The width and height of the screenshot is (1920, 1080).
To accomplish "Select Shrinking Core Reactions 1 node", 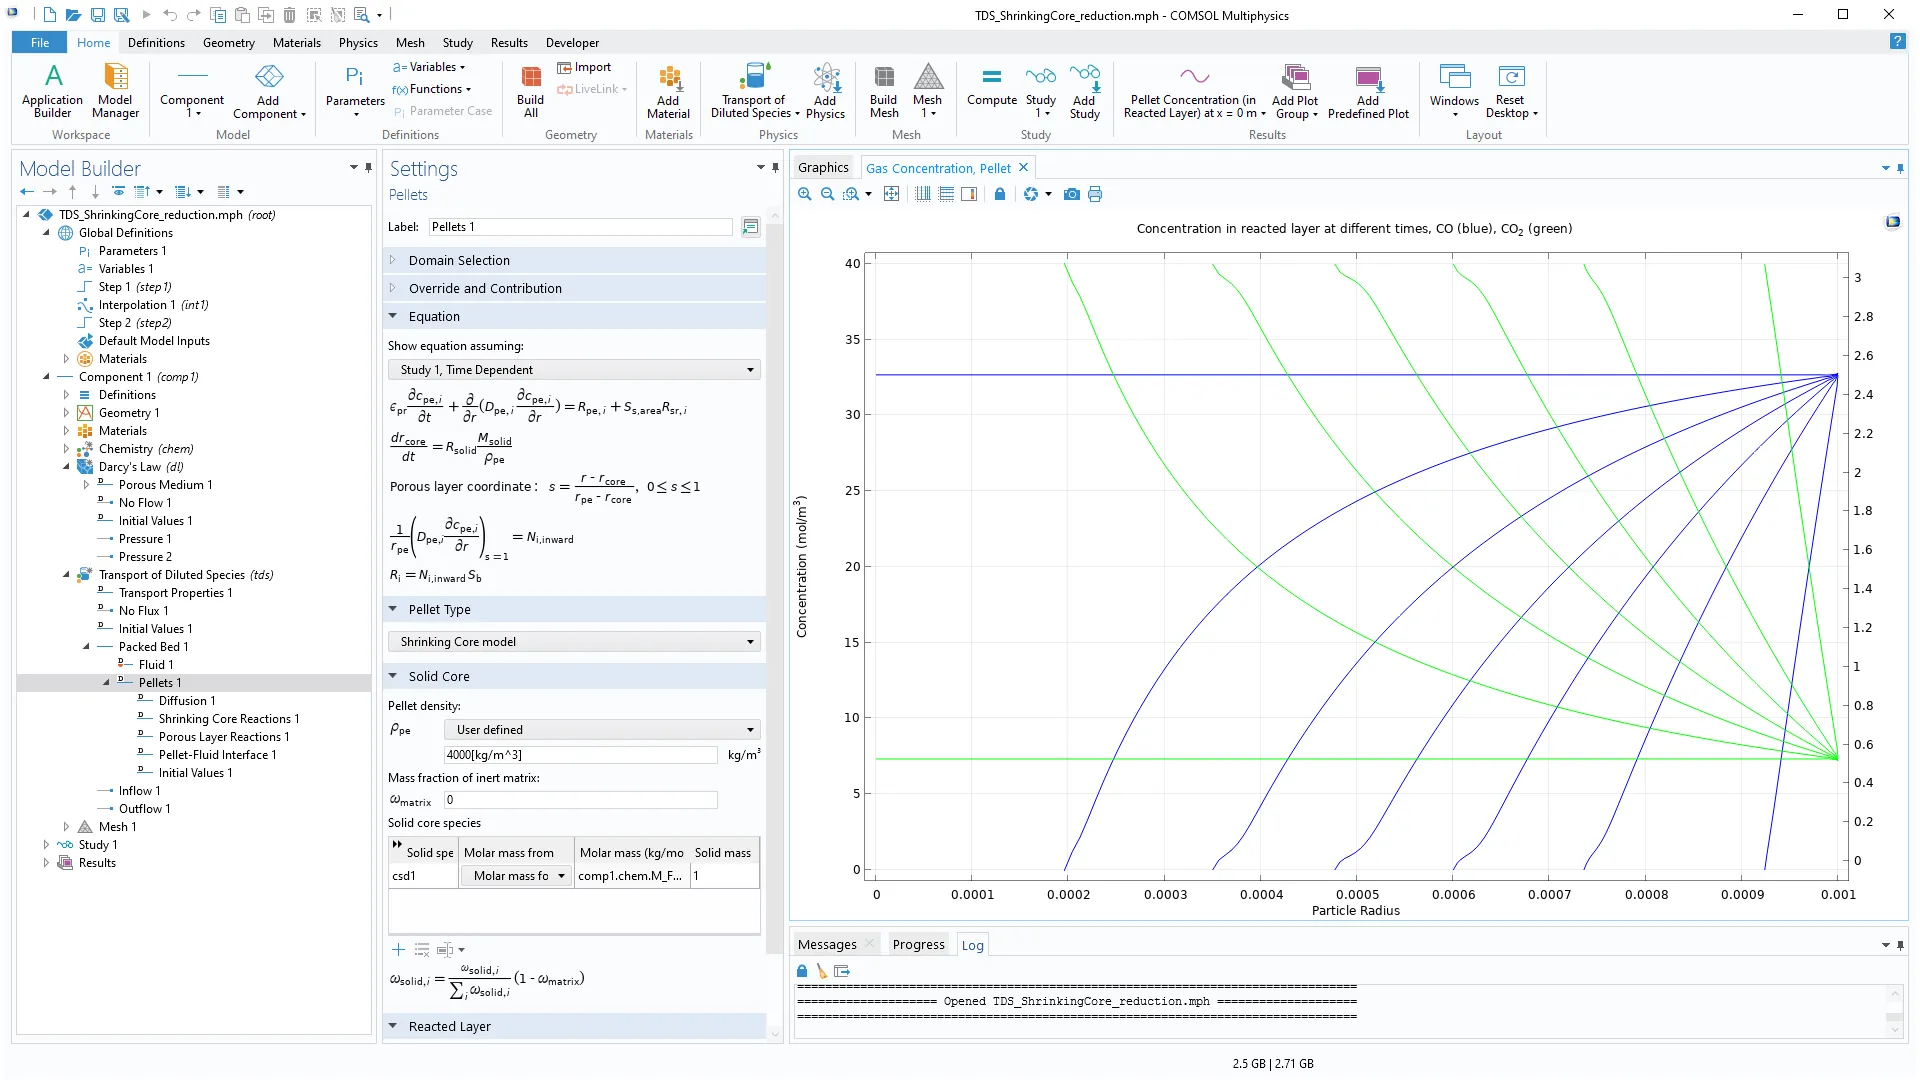I will click(x=228, y=719).
